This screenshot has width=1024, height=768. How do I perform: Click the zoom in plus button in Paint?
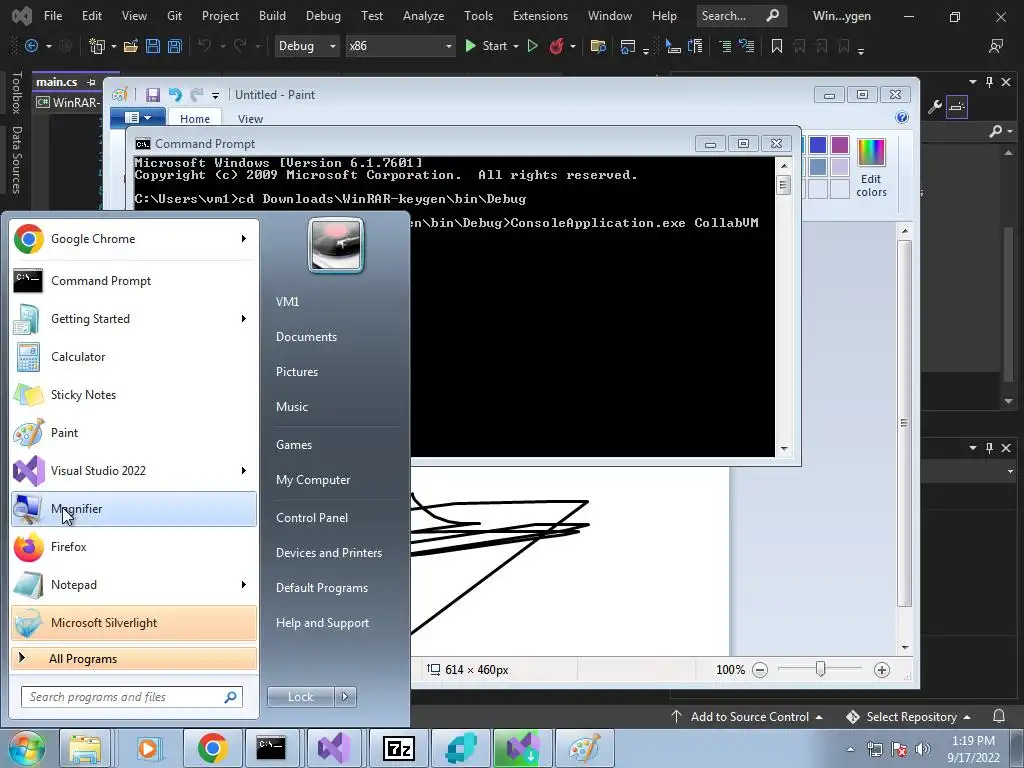click(x=882, y=669)
